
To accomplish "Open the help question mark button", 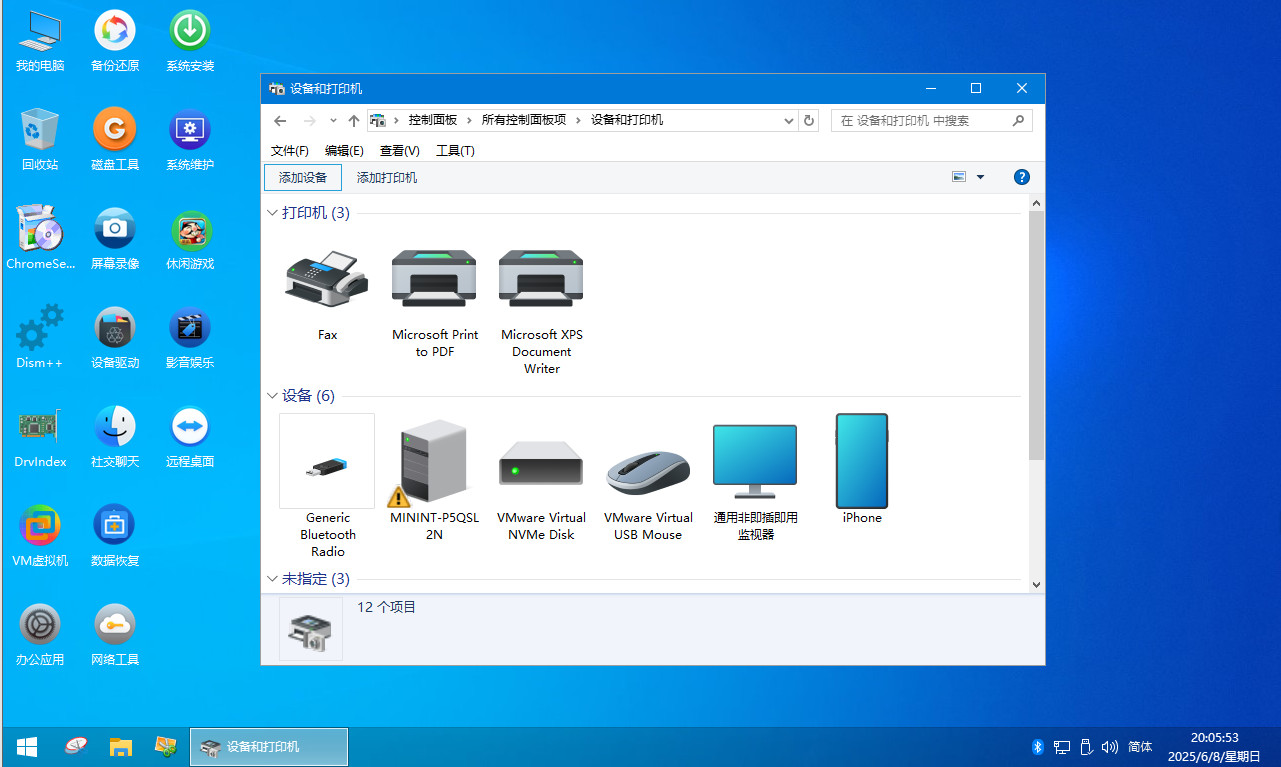I will click(1021, 177).
